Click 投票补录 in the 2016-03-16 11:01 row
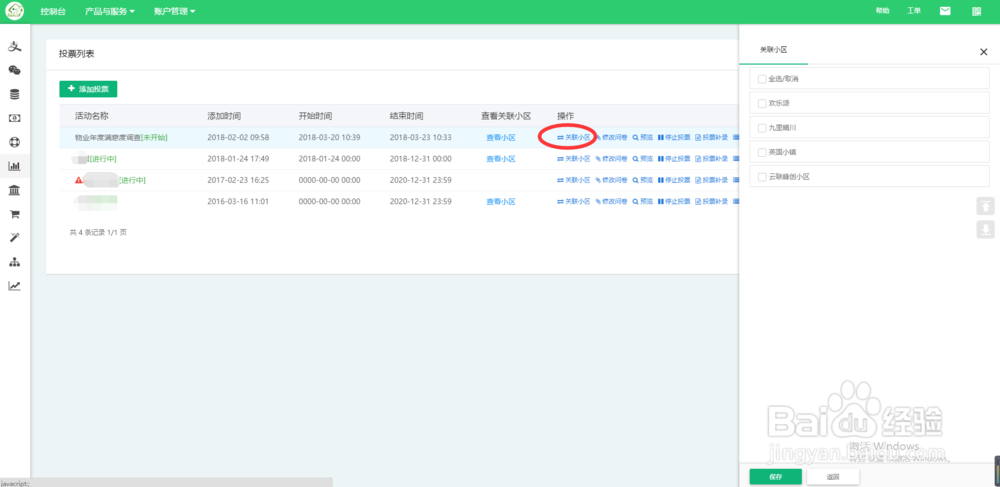This screenshot has height=487, width=1000. click(x=712, y=201)
